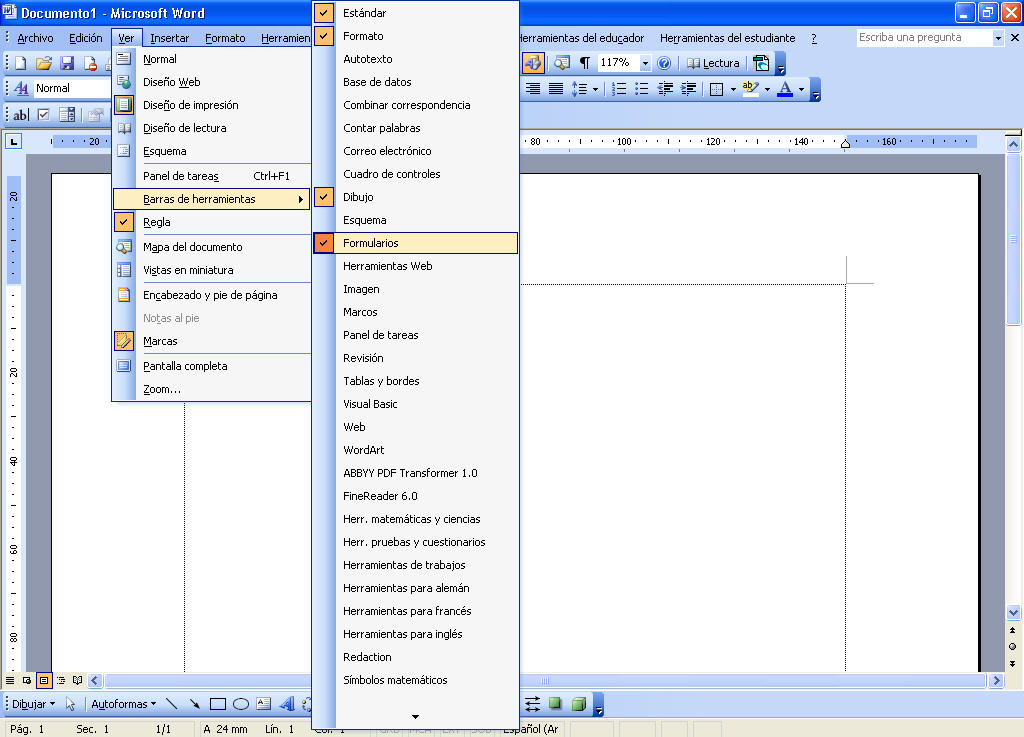Click the Permission restricted document icon
Screen dimensions: 1024x737
(x=90, y=63)
